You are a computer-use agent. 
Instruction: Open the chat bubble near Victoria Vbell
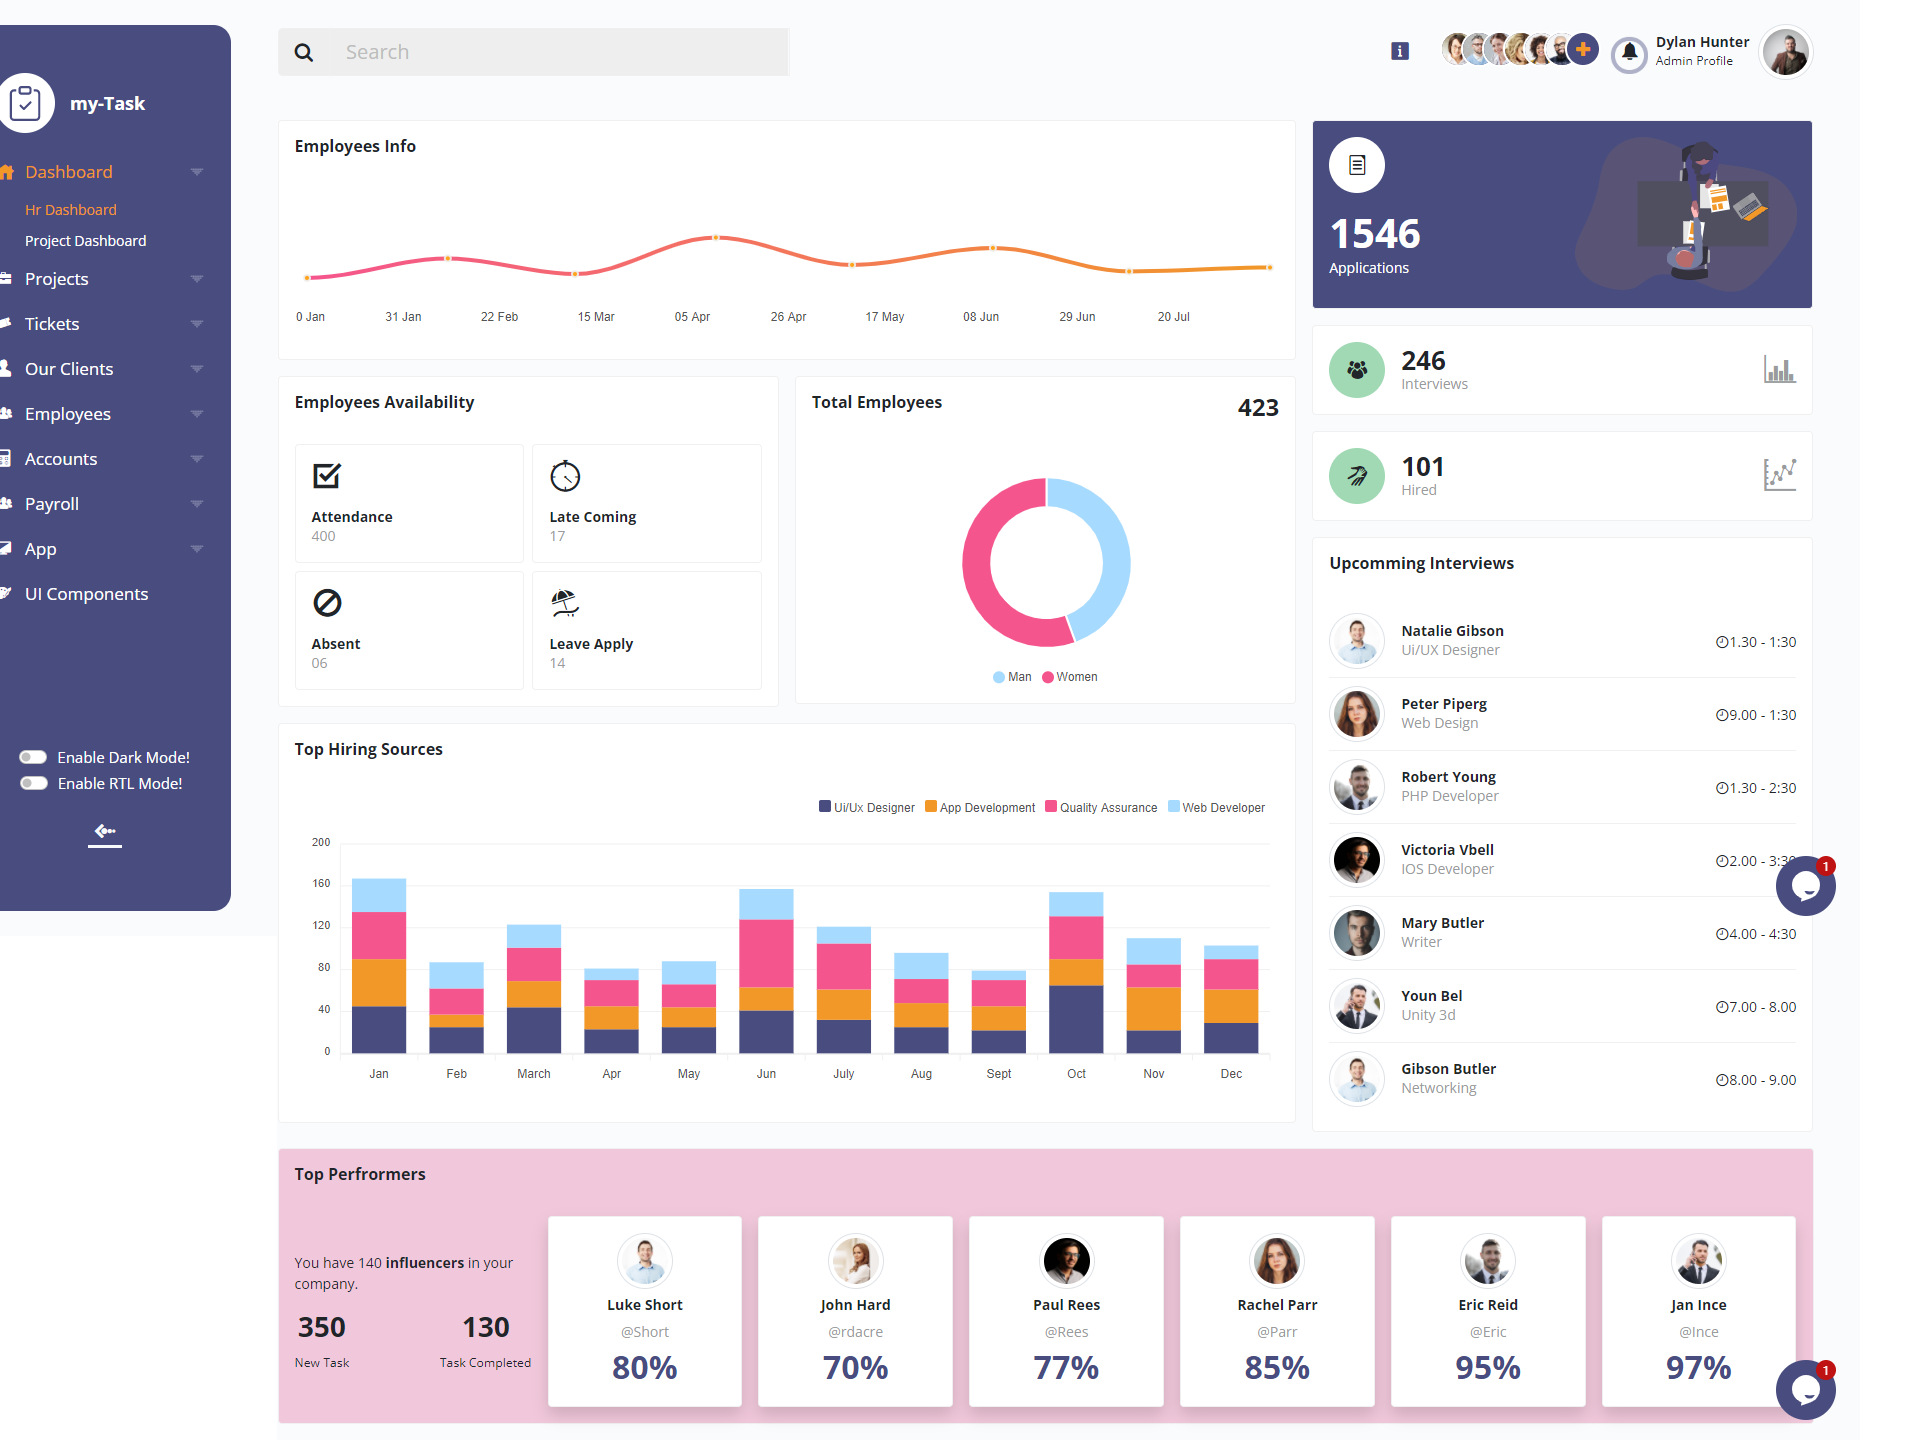click(x=1805, y=886)
